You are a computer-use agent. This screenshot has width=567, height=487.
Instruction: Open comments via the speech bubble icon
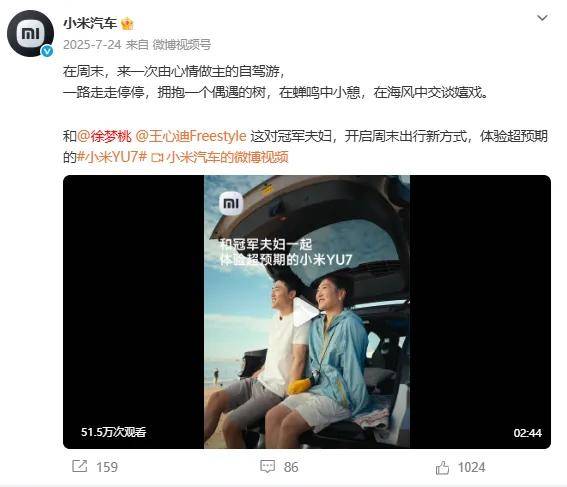tap(268, 466)
